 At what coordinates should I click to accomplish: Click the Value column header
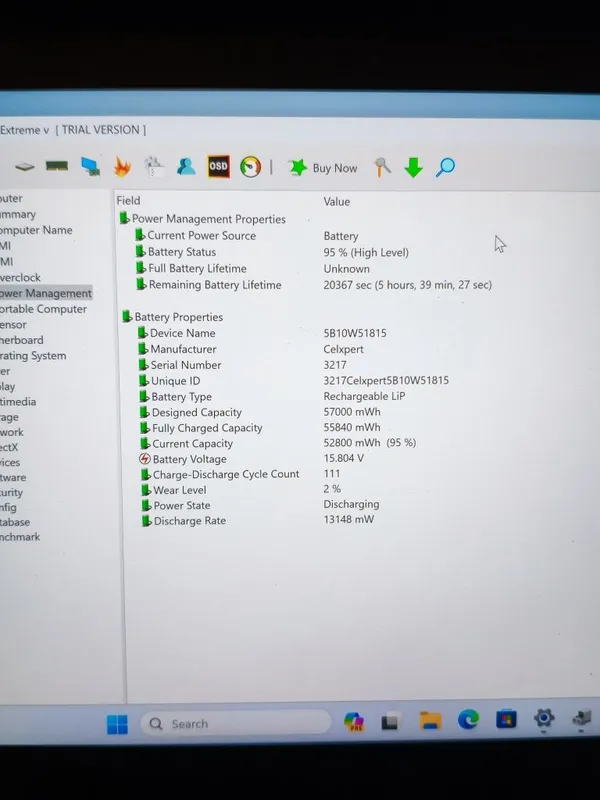(337, 202)
